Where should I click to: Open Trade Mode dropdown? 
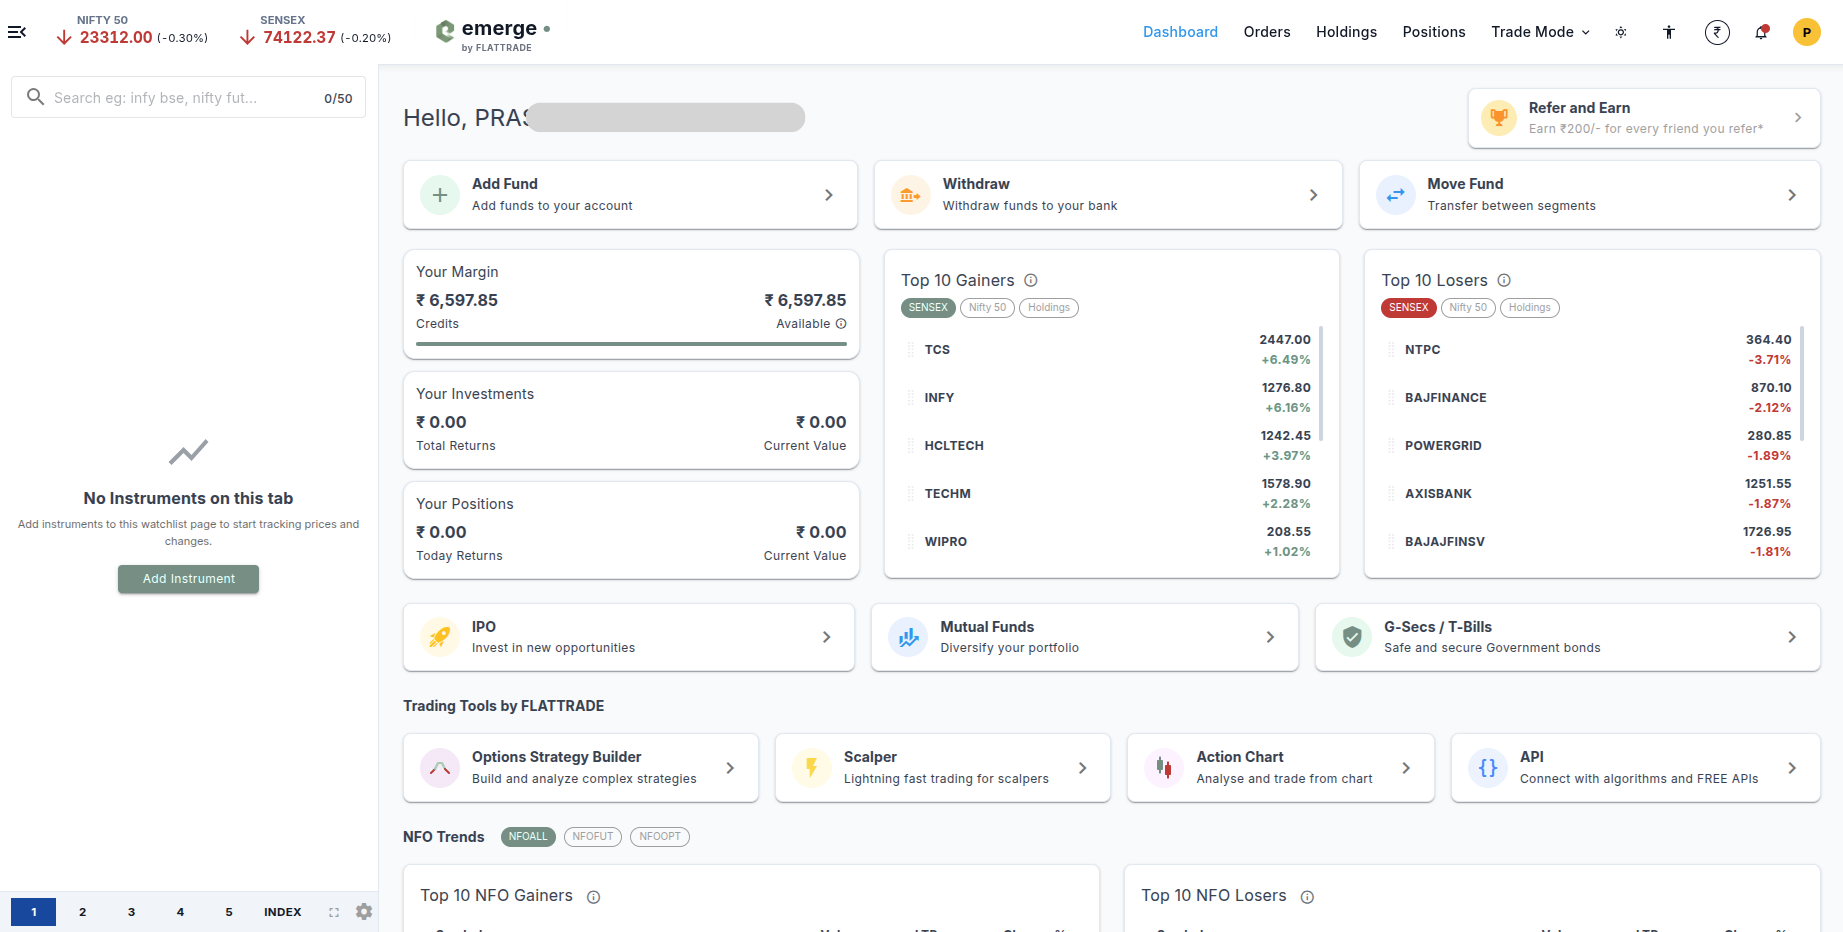point(1540,32)
